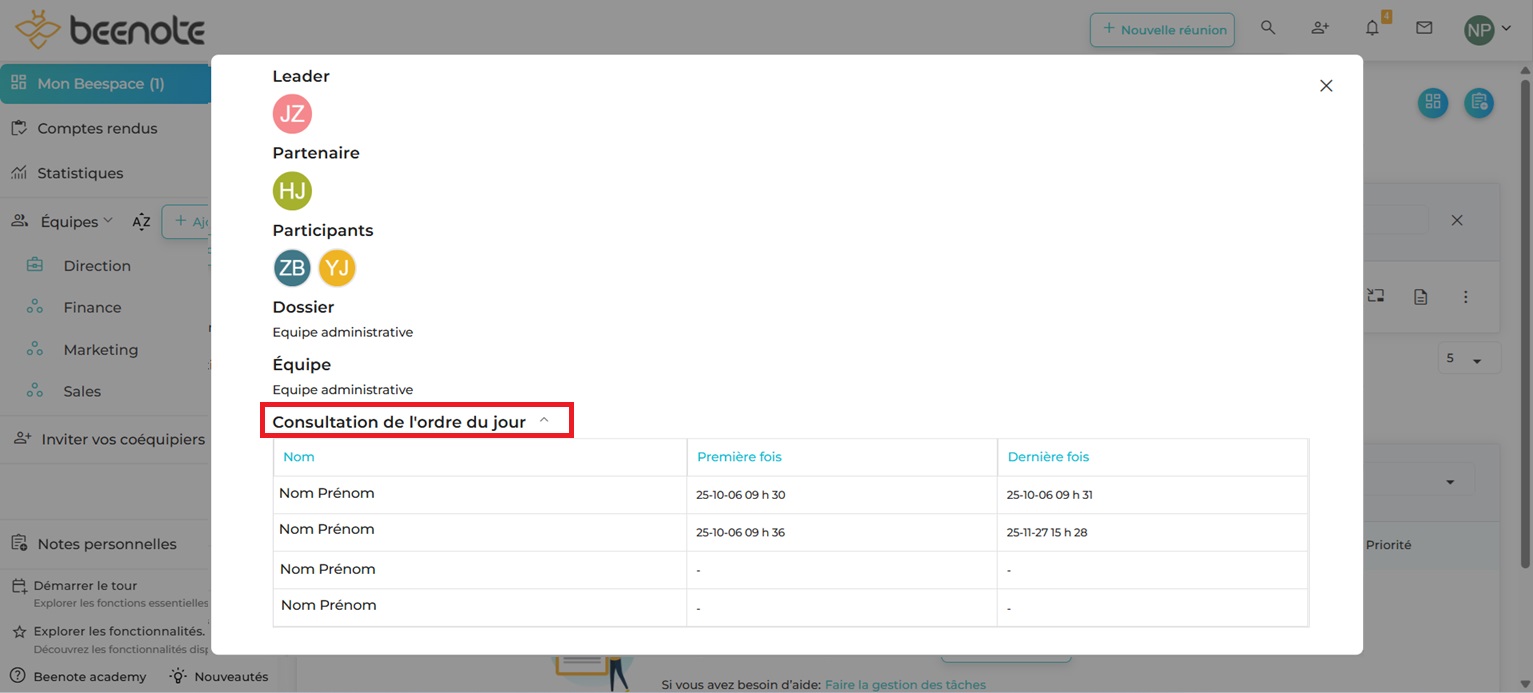
Task: Close the meeting details dialog
Action: pyautogui.click(x=1326, y=86)
